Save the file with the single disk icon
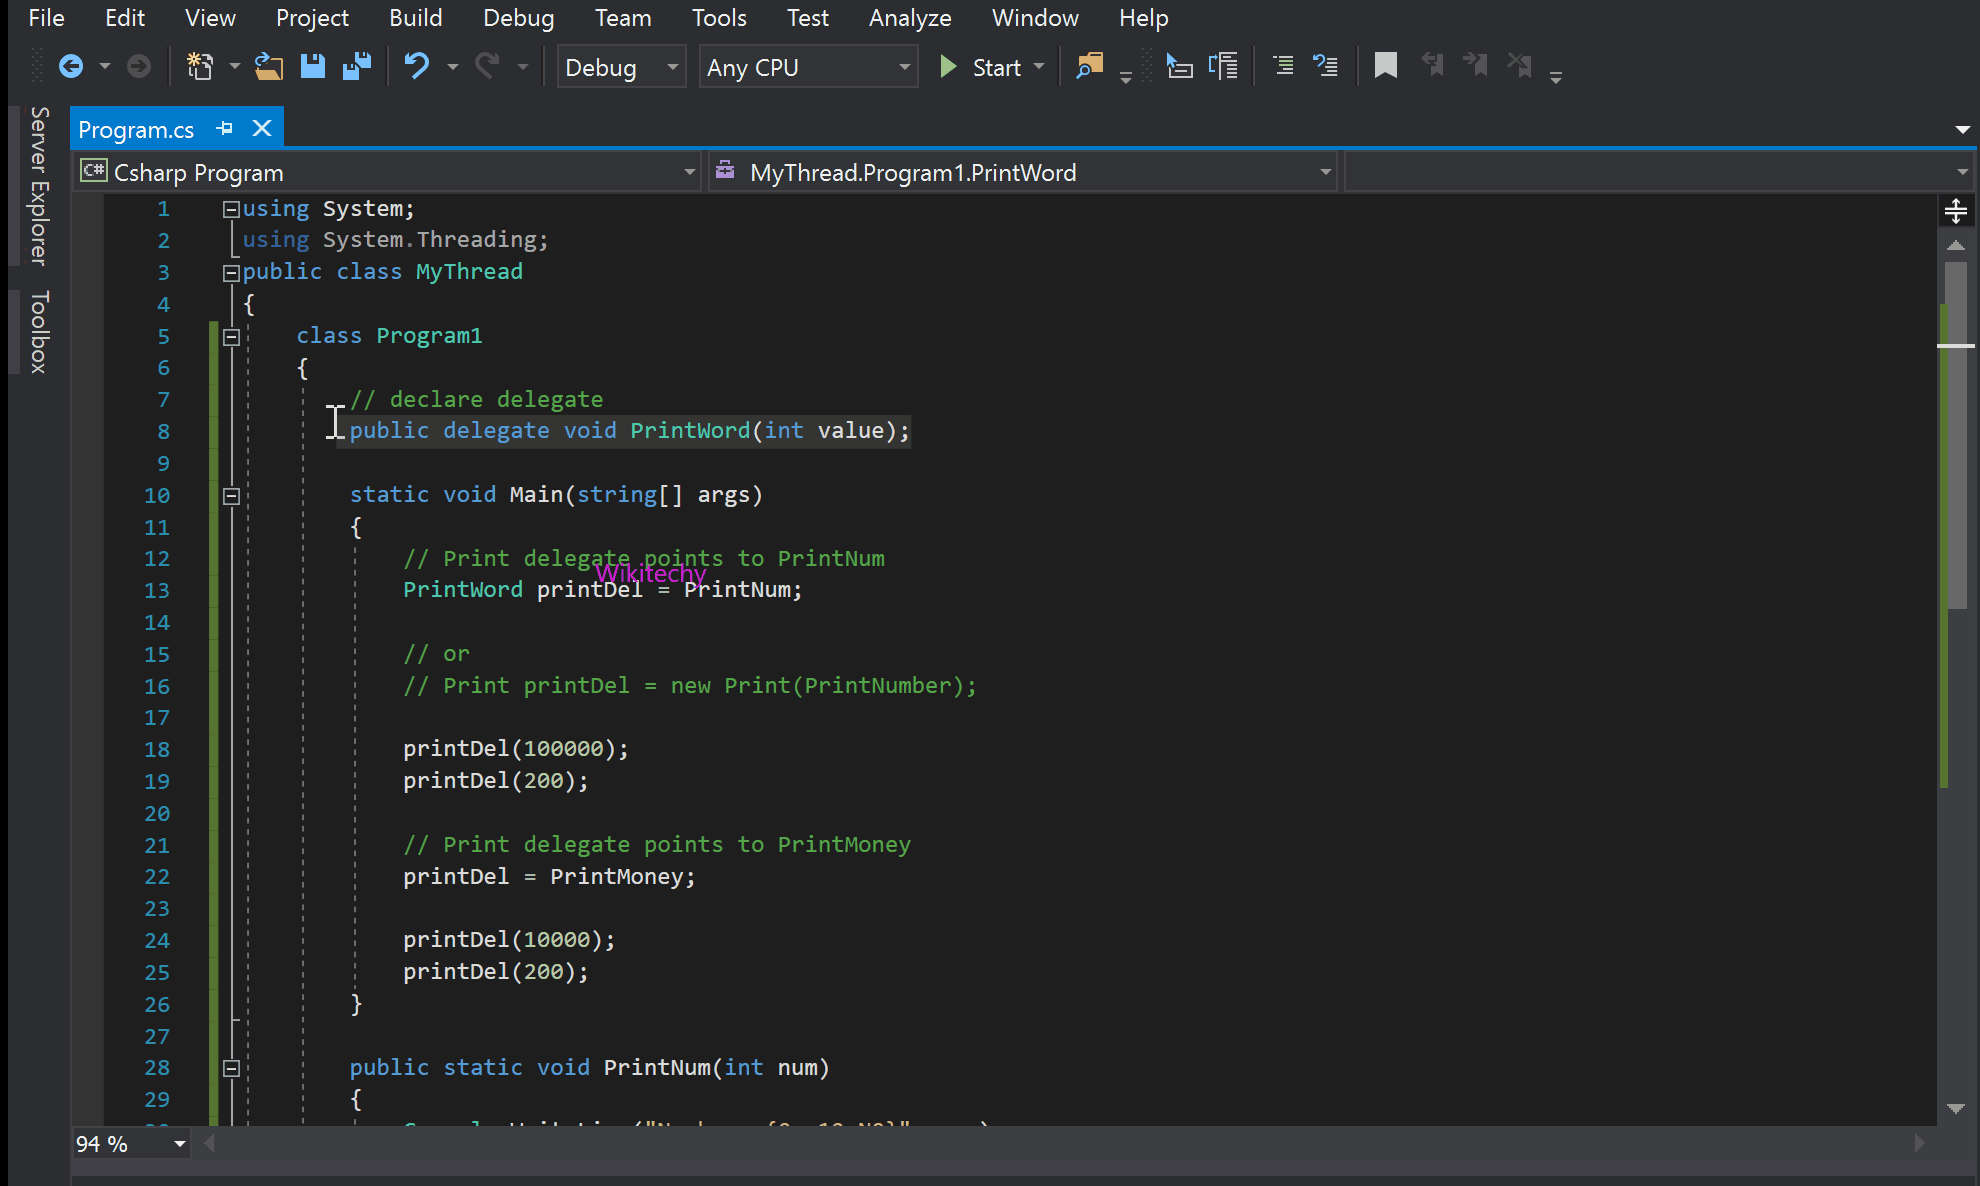The width and height of the screenshot is (1980, 1186). [x=313, y=67]
